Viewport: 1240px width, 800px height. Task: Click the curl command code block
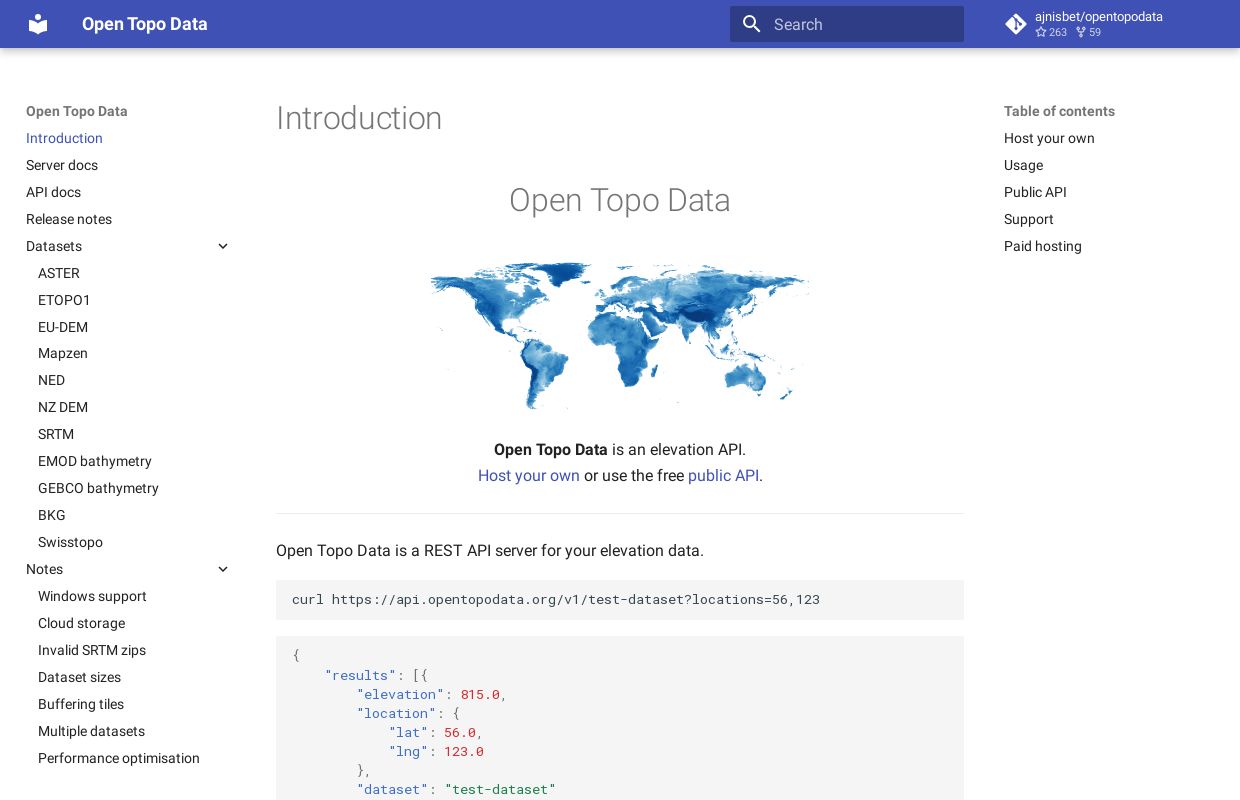pyautogui.click(x=620, y=600)
